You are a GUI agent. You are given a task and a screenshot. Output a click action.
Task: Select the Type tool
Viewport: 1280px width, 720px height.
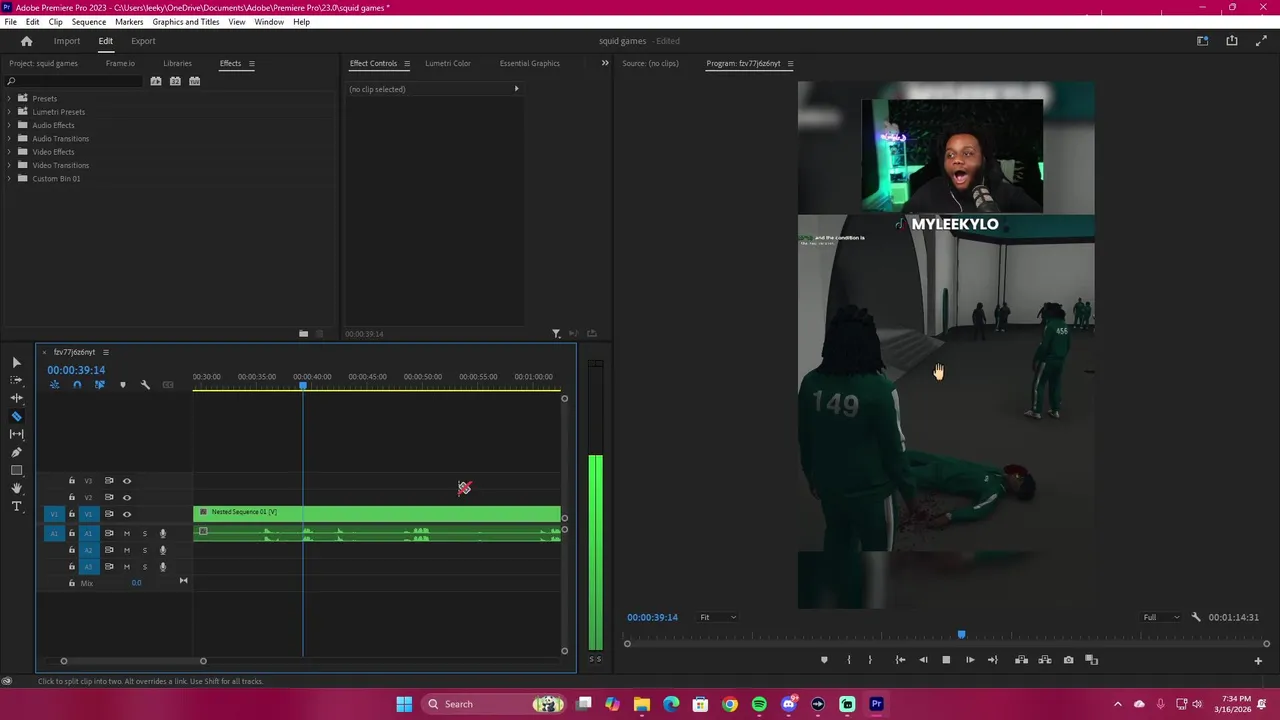point(16,506)
